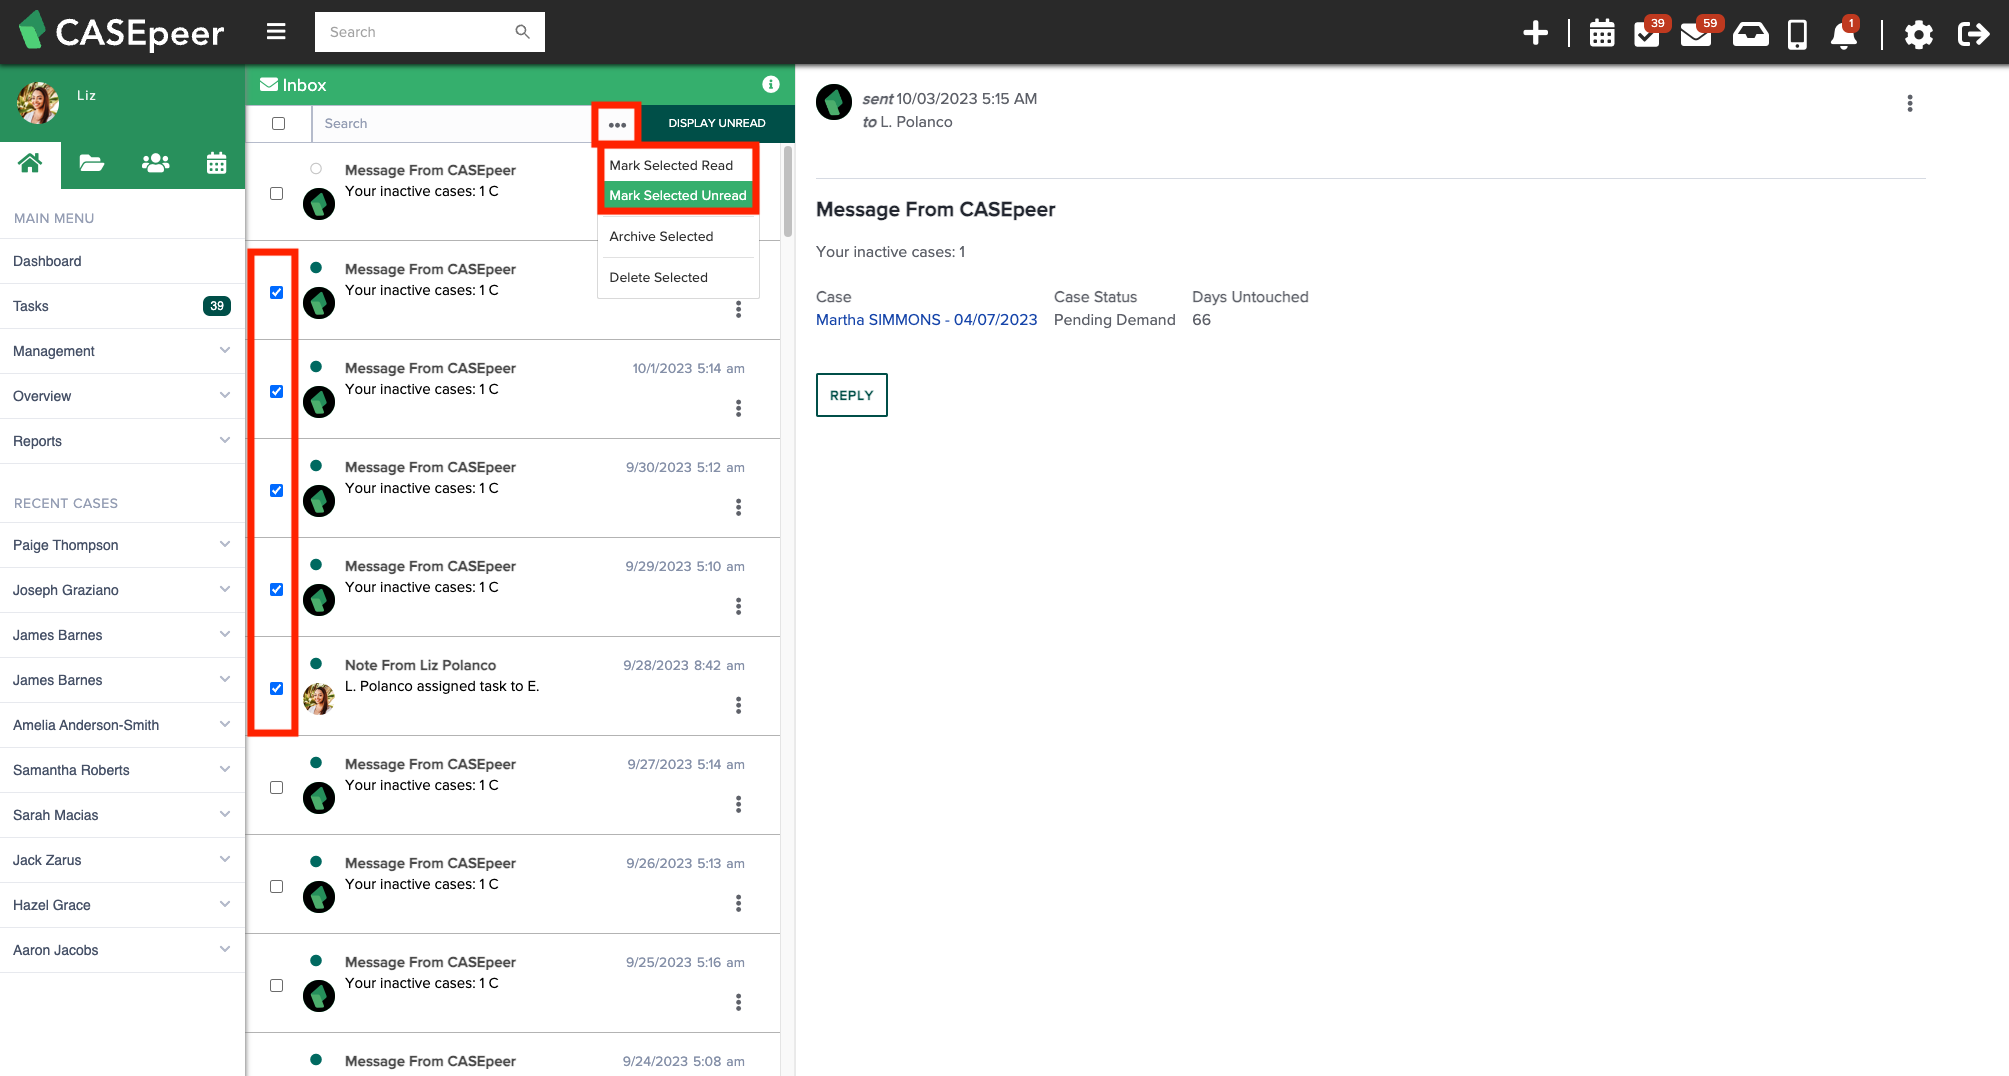Expand Samantha Roberts recent case

point(224,770)
